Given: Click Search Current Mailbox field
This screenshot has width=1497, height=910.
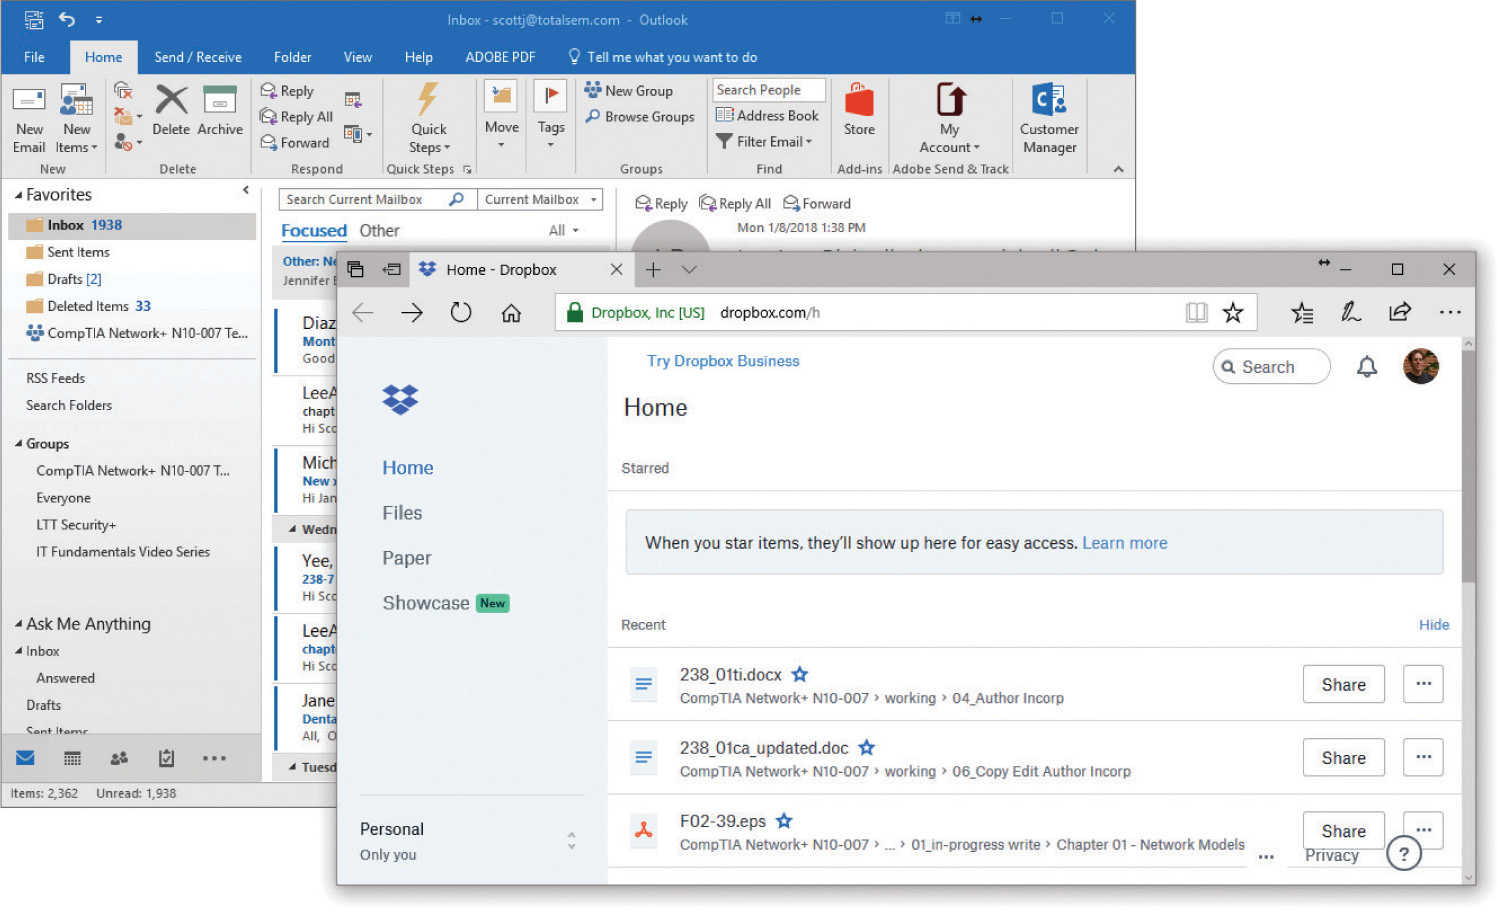Looking at the screenshot, I should point(377,199).
